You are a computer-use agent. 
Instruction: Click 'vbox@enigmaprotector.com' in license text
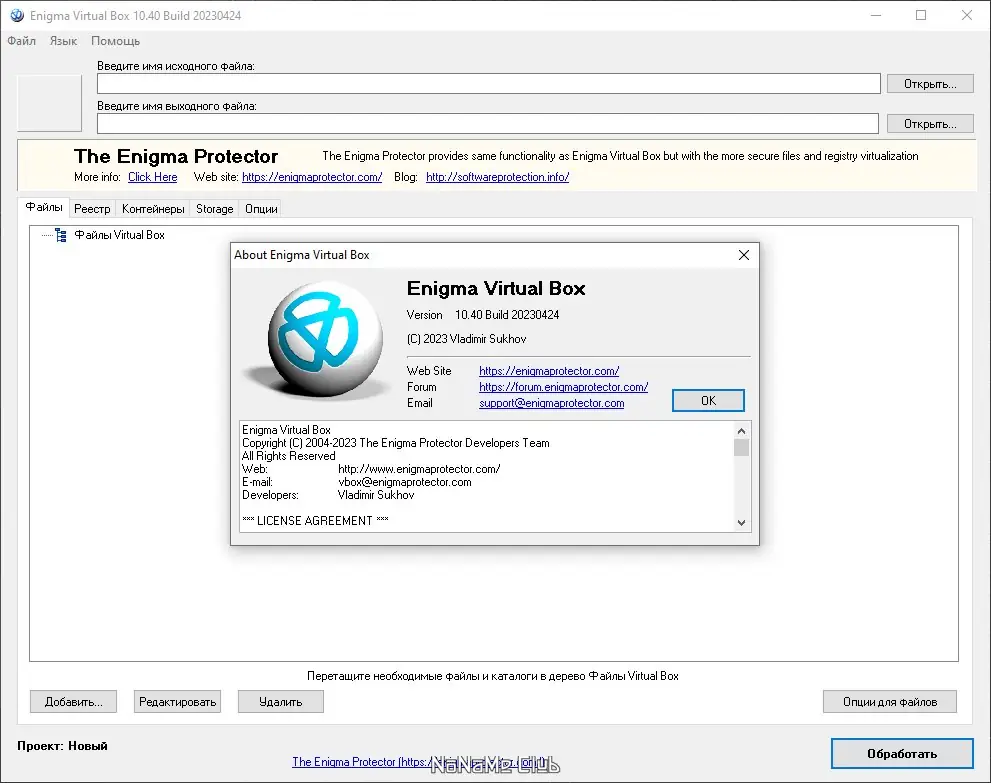pyautogui.click(x=404, y=482)
